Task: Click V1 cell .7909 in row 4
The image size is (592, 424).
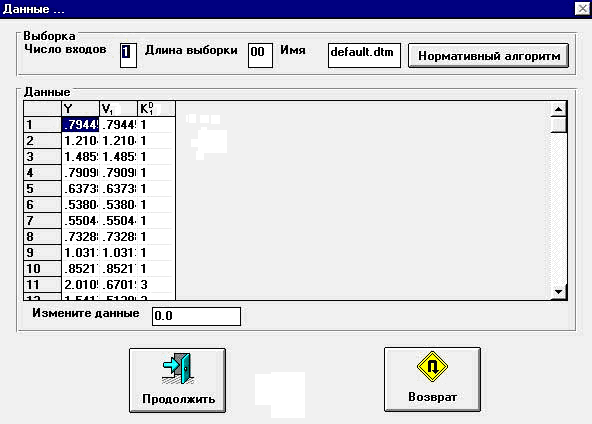Action: [x=119, y=173]
